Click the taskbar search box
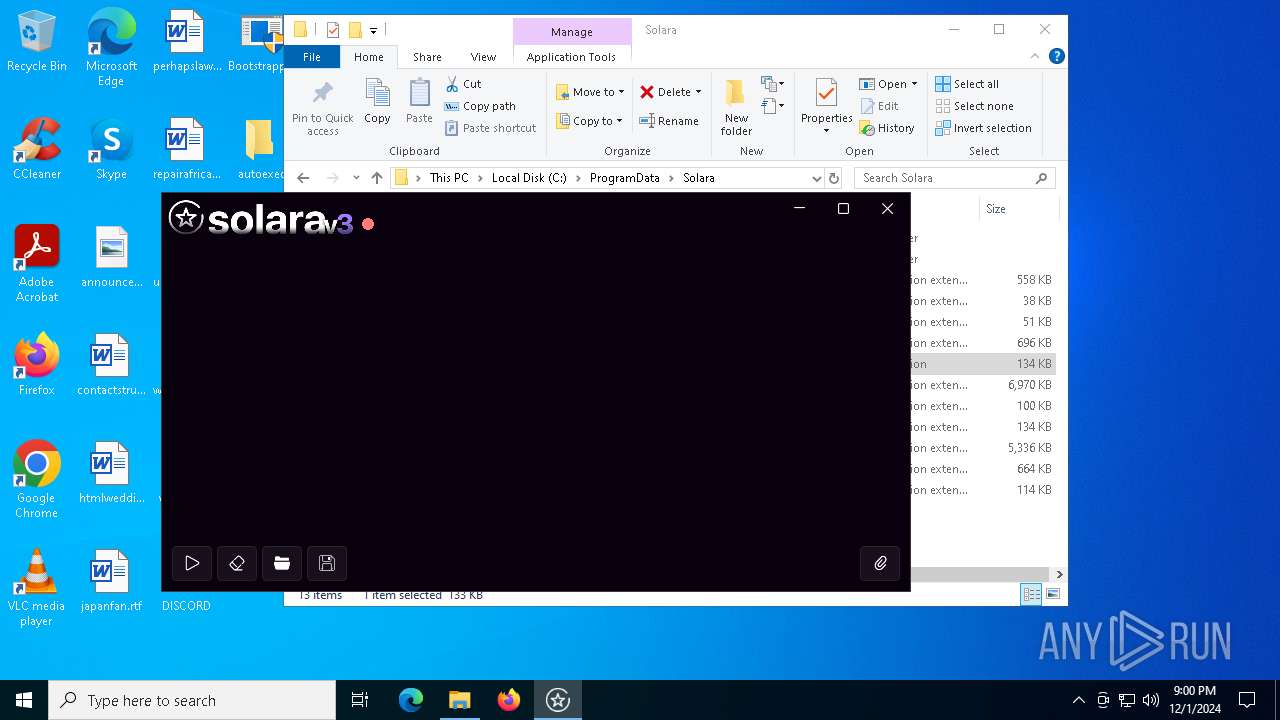This screenshot has width=1280, height=720. click(x=192, y=700)
